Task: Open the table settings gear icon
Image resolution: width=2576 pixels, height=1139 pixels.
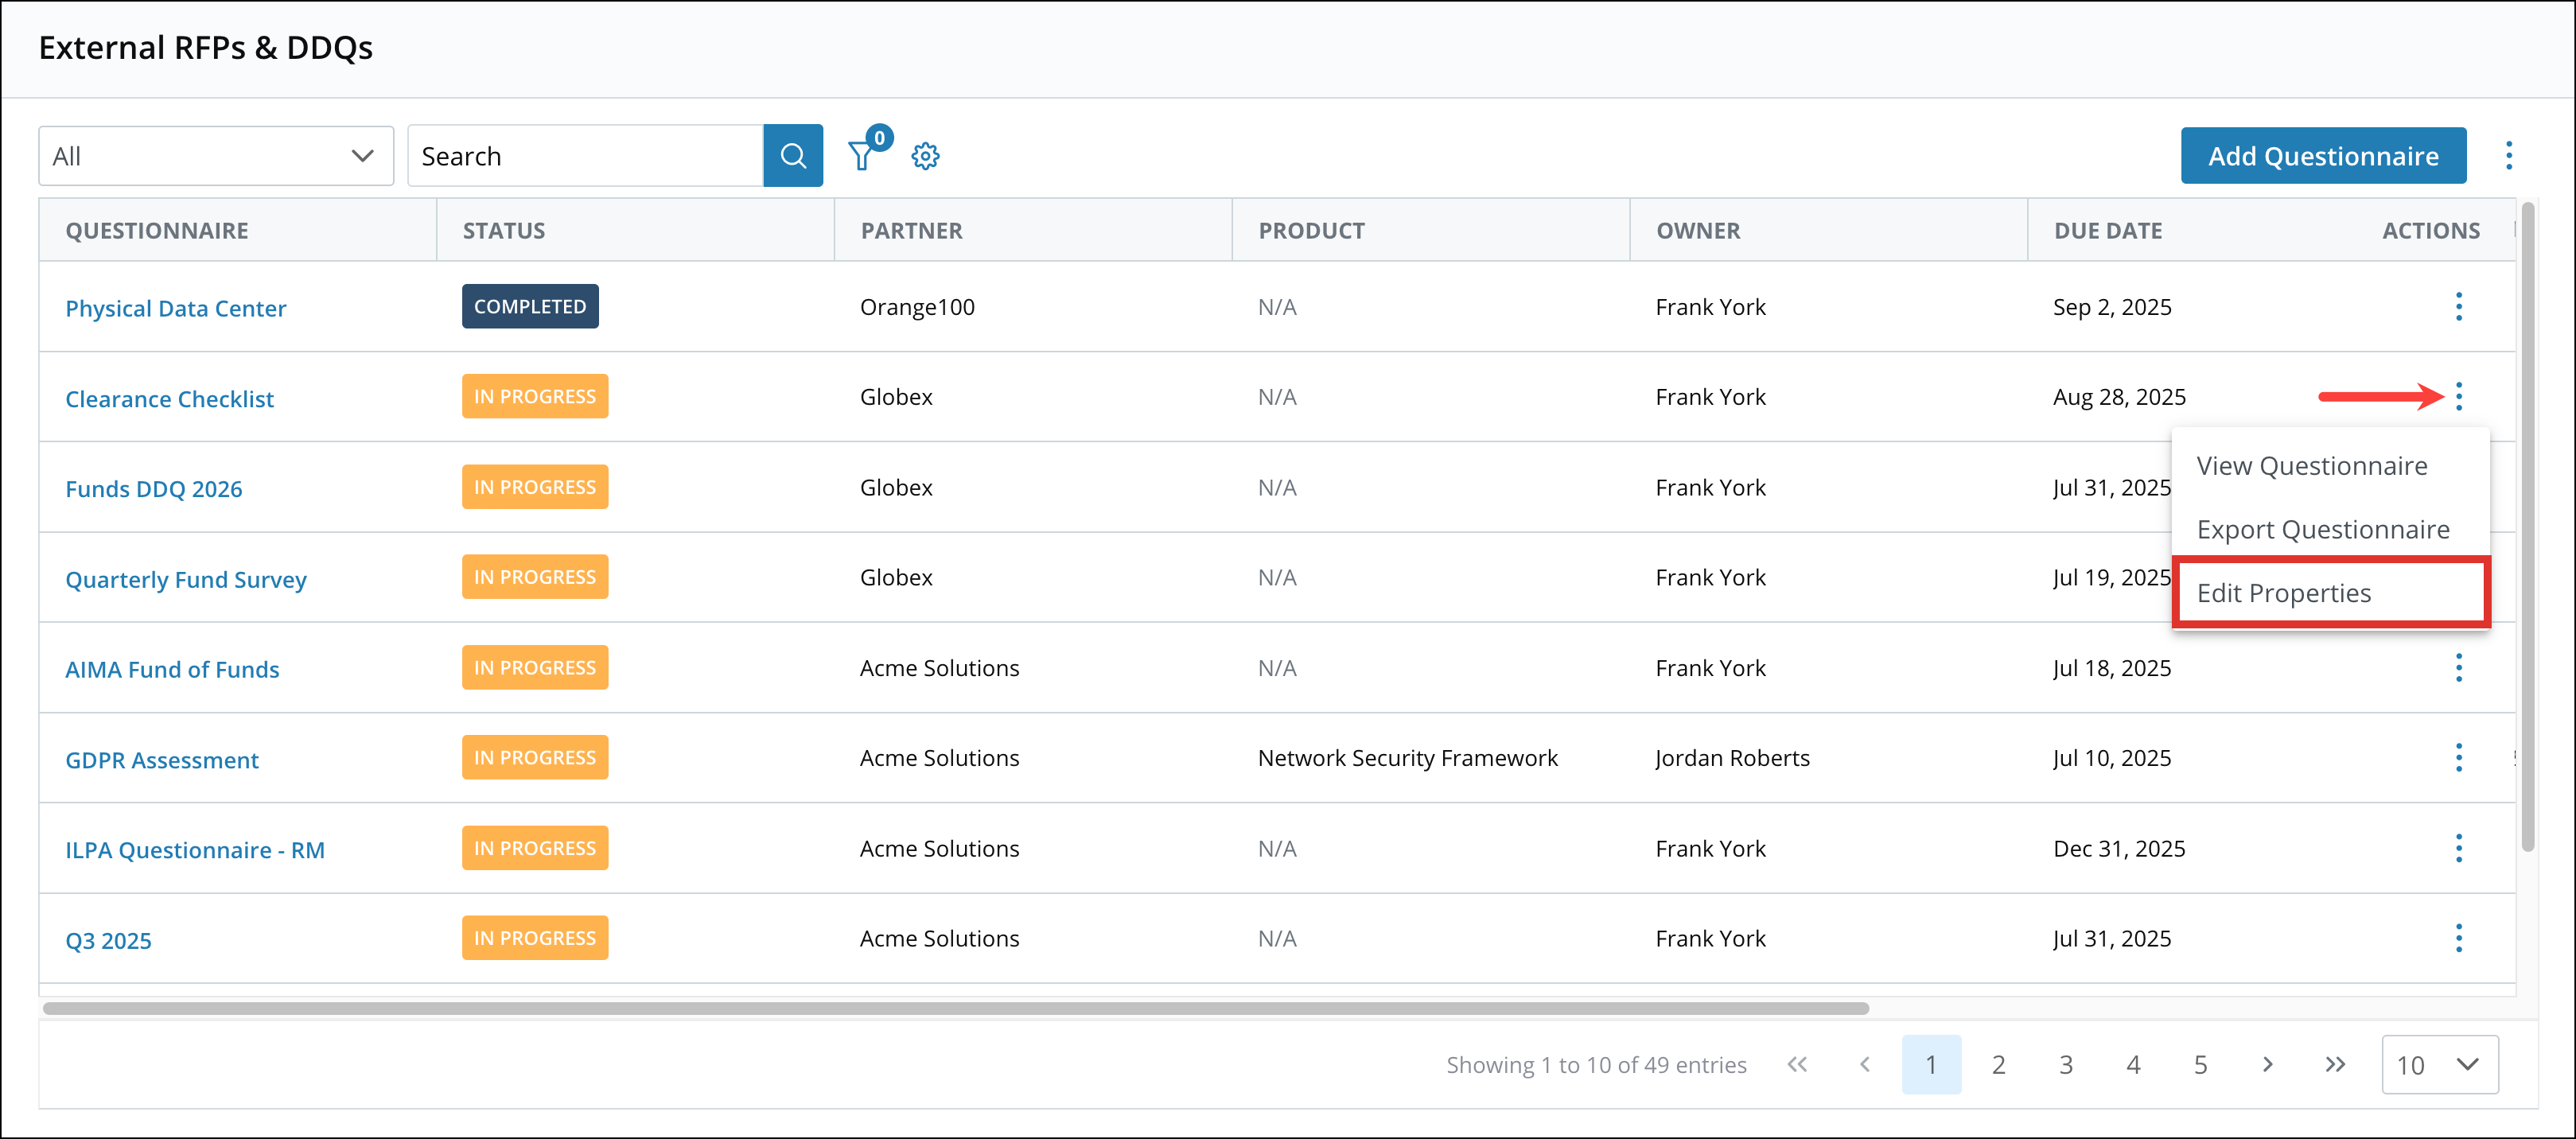Action: (x=925, y=155)
